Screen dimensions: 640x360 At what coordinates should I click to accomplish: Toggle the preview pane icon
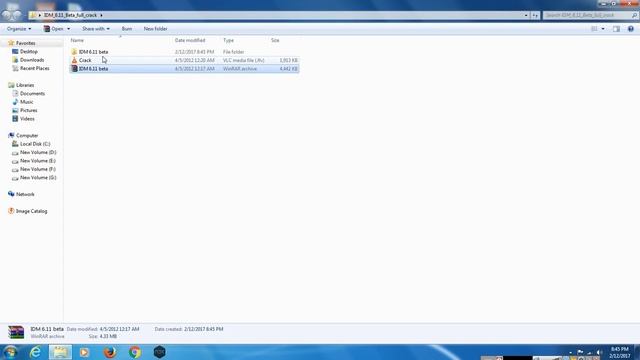tap(616, 29)
